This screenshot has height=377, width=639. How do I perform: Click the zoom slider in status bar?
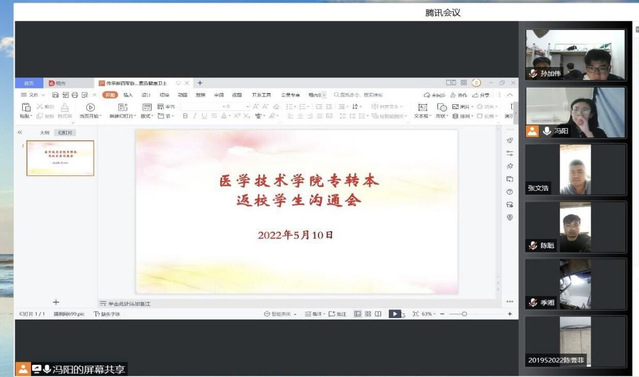464,314
